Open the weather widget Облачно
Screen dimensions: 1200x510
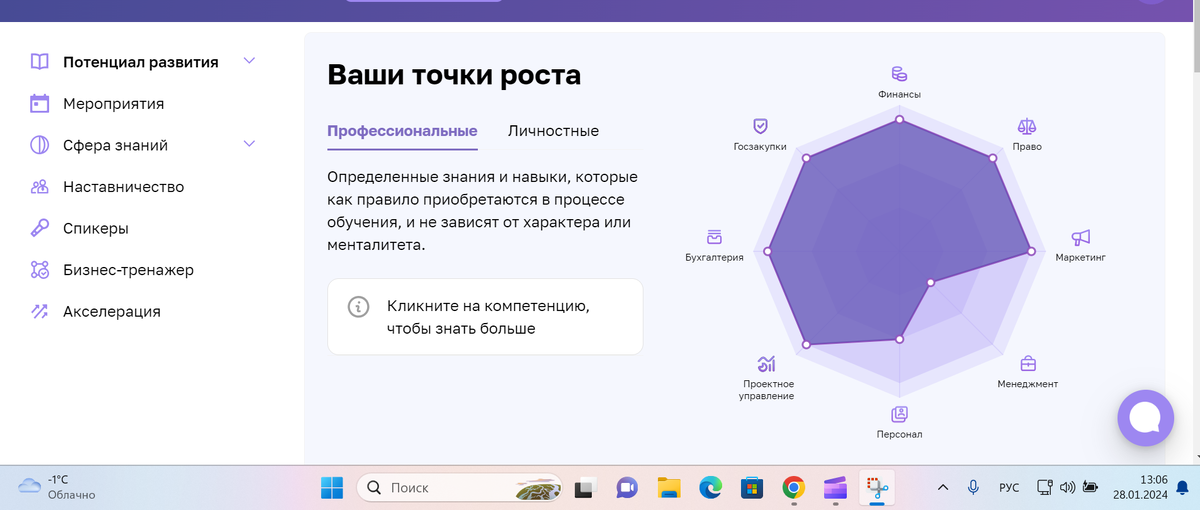coord(57,487)
